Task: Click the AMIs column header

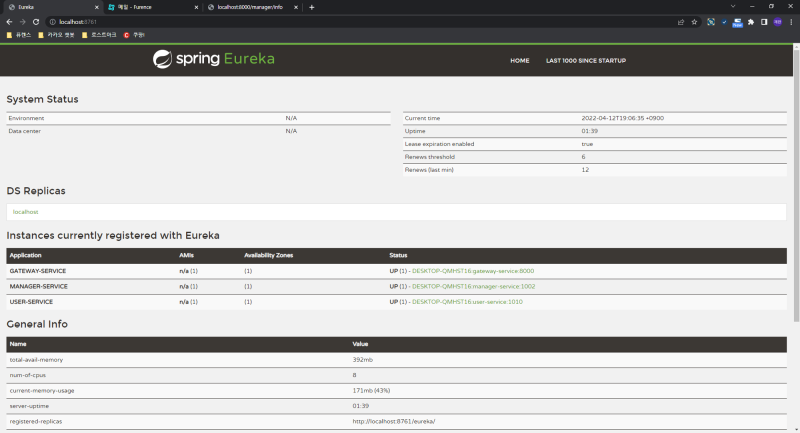Action: [186, 255]
